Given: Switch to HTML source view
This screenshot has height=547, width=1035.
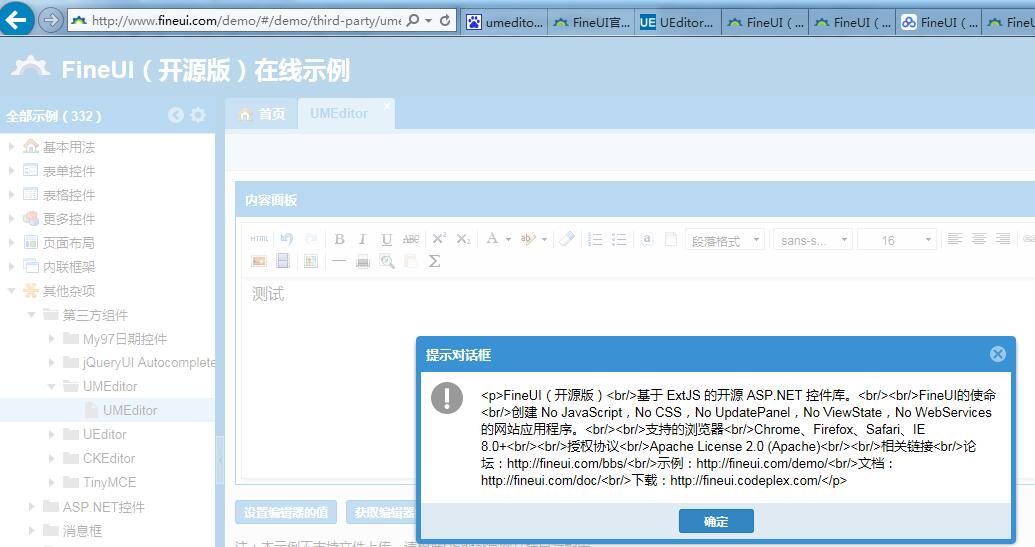Looking at the screenshot, I should (x=259, y=239).
